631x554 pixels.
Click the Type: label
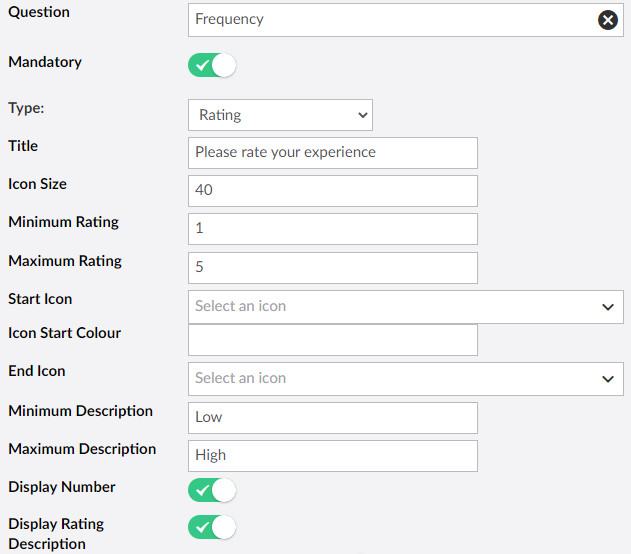[x=26, y=108]
